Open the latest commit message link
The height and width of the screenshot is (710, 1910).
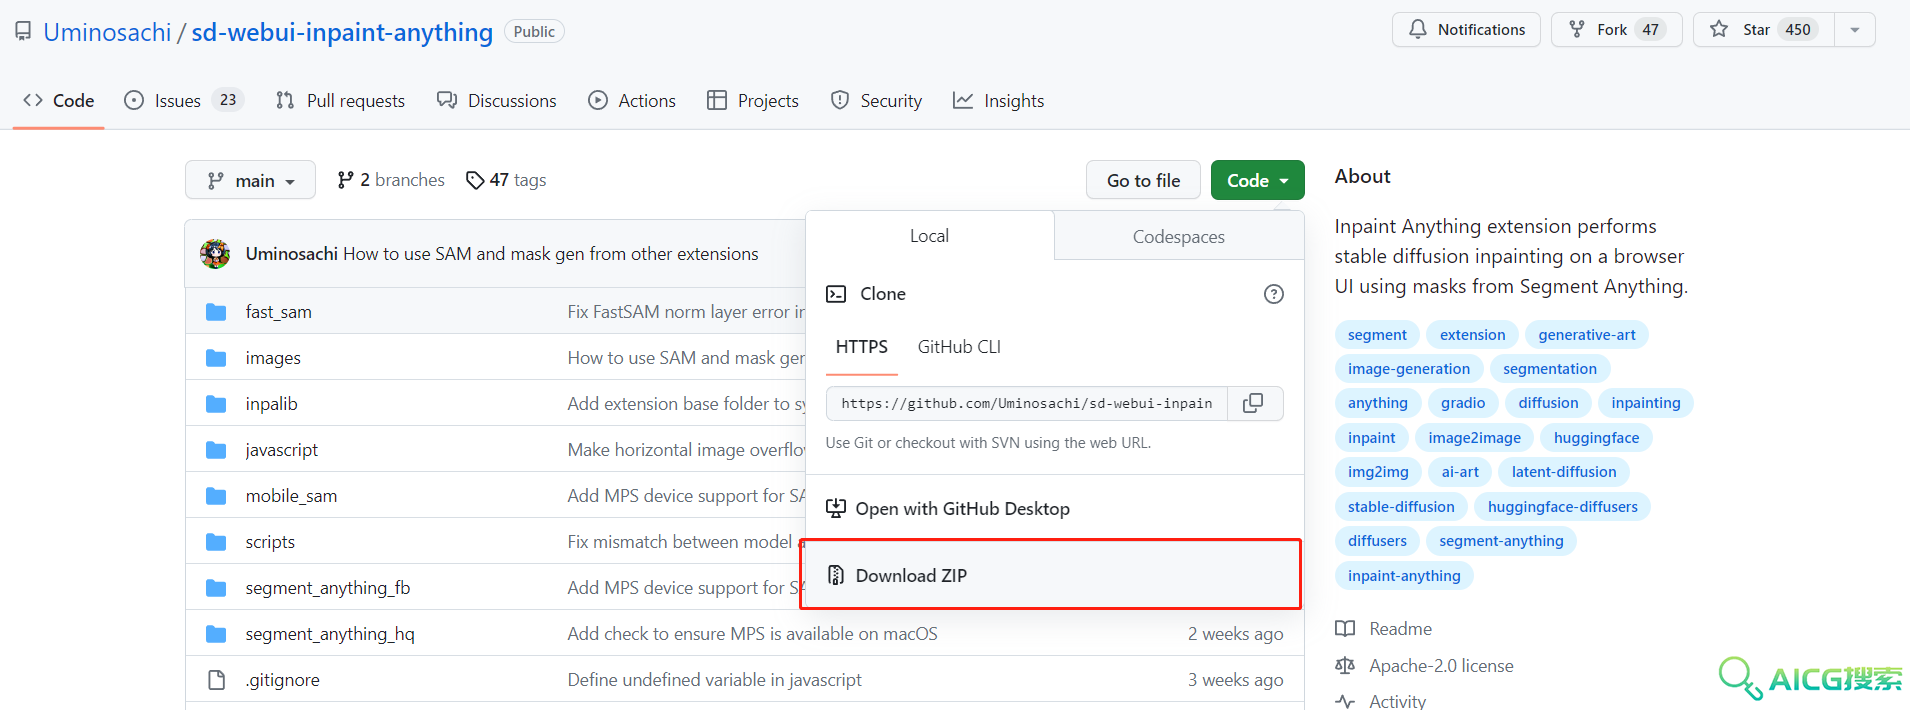point(551,254)
